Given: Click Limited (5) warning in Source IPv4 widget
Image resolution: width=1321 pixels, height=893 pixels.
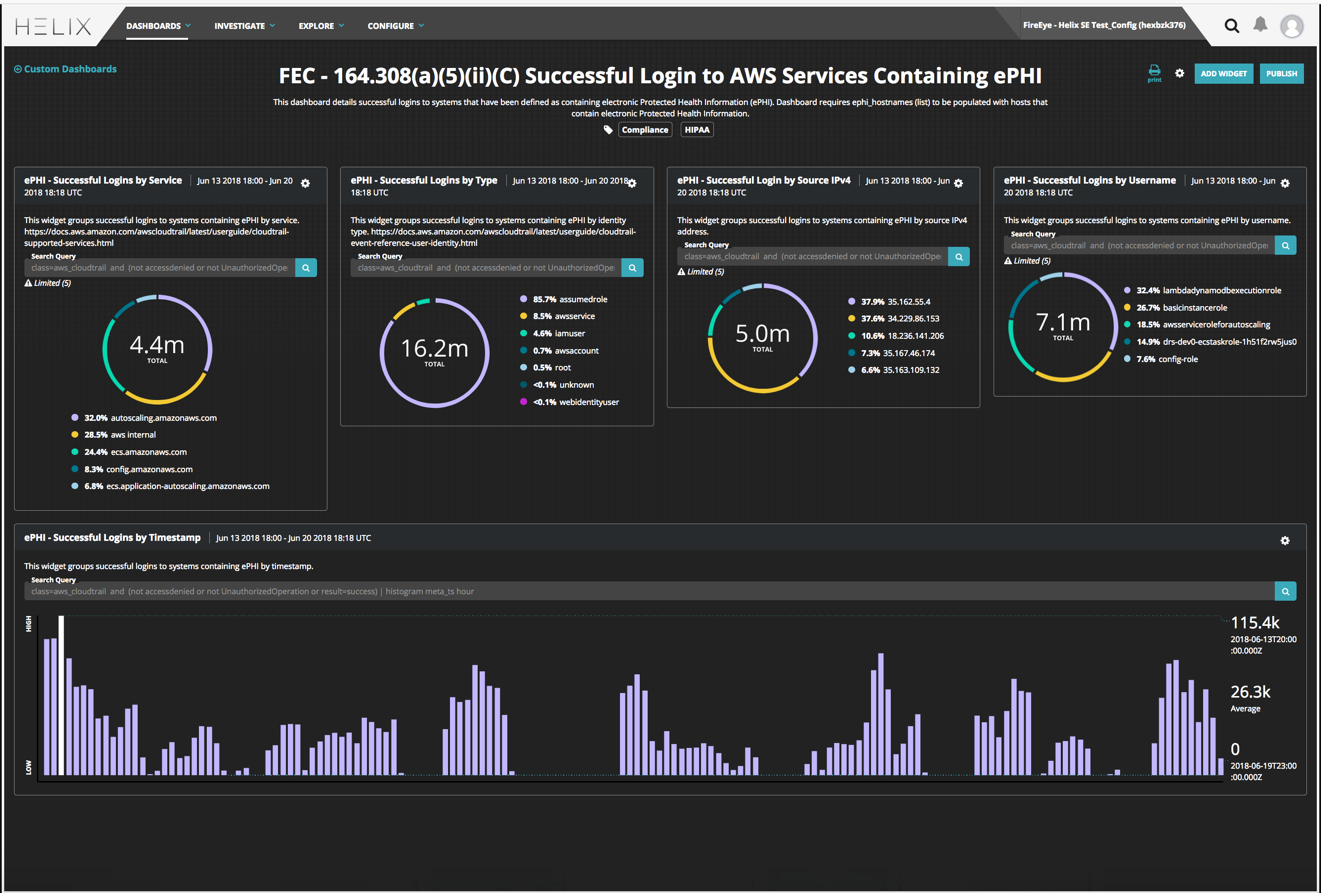Looking at the screenshot, I should tap(701, 272).
